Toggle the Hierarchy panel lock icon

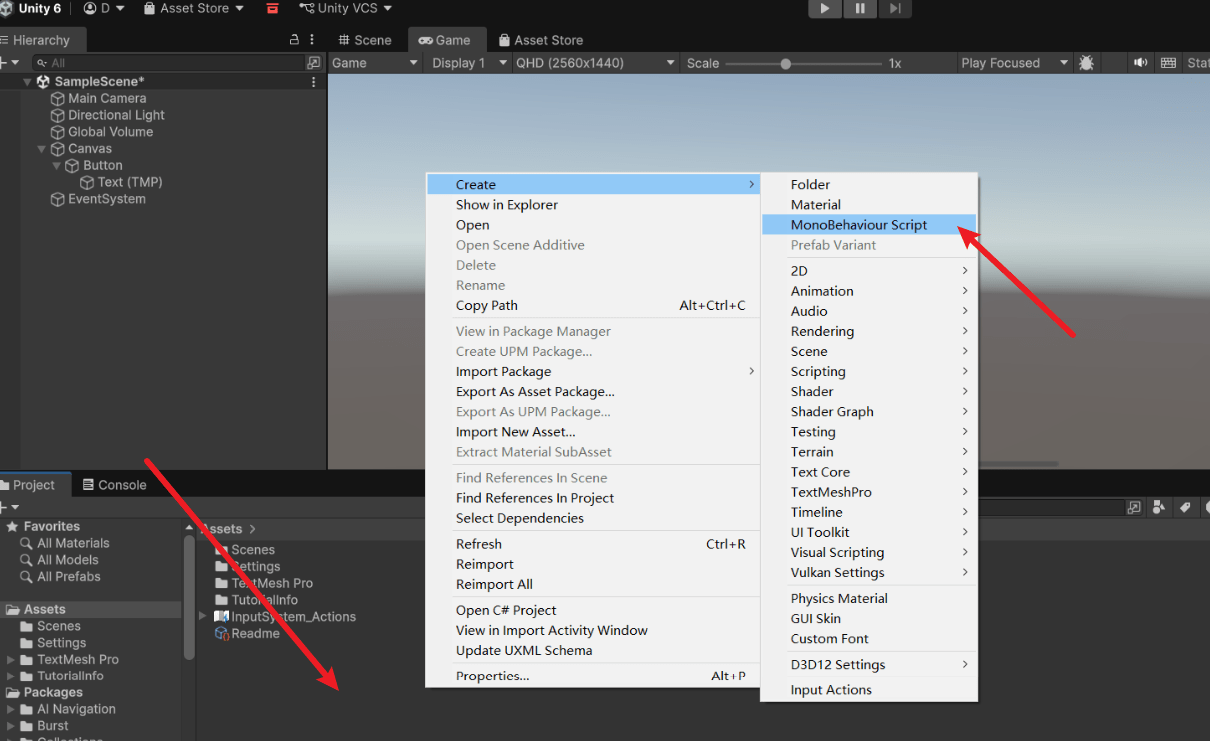point(294,40)
